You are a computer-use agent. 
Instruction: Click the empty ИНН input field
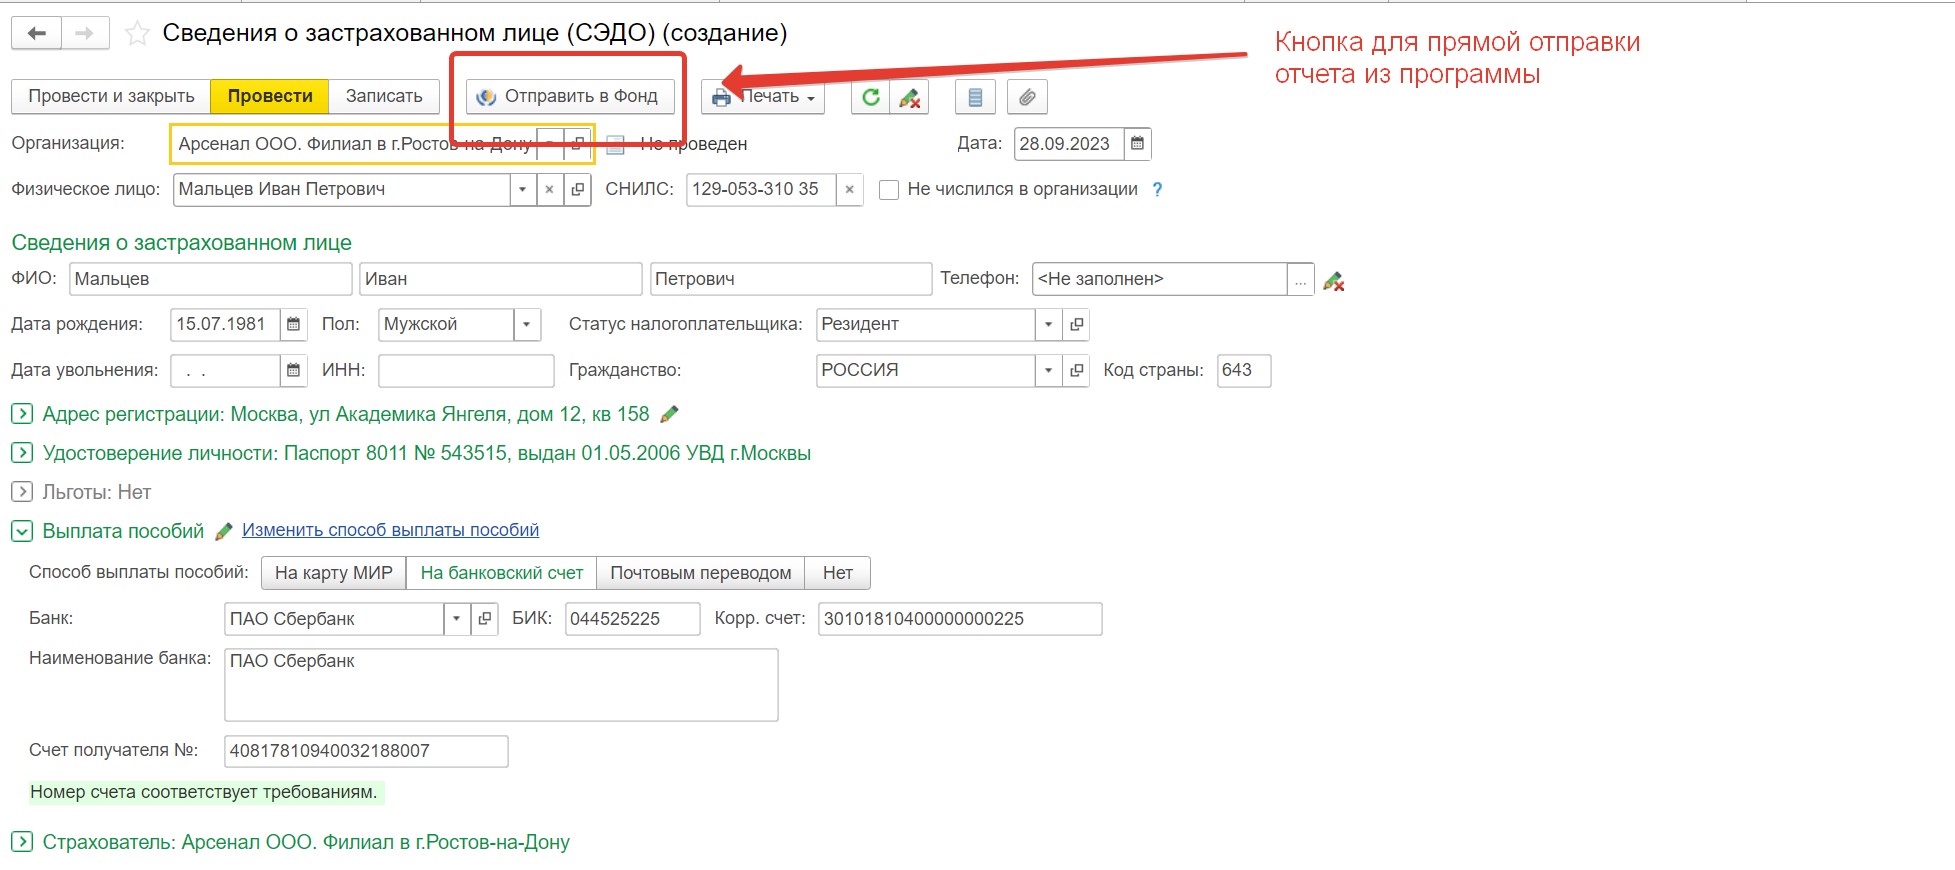[466, 370]
